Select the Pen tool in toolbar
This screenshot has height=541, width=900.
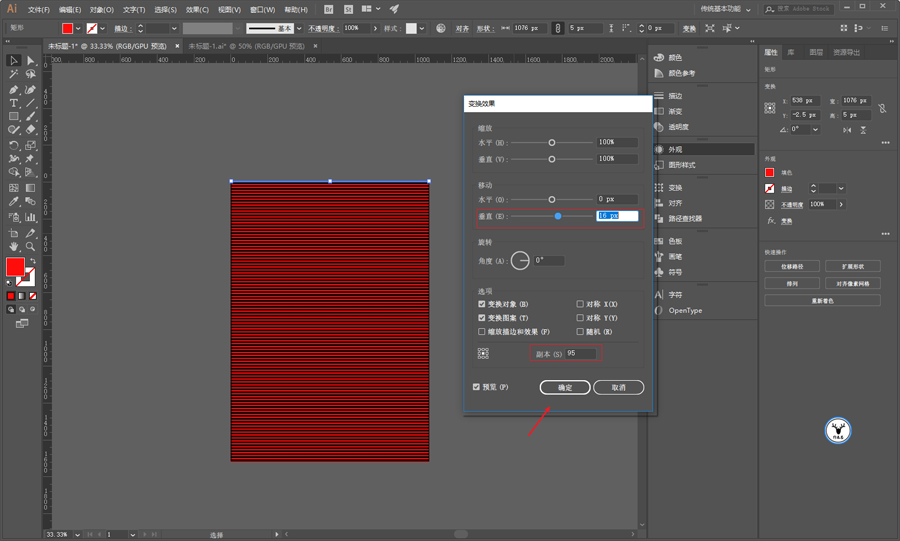[14, 89]
